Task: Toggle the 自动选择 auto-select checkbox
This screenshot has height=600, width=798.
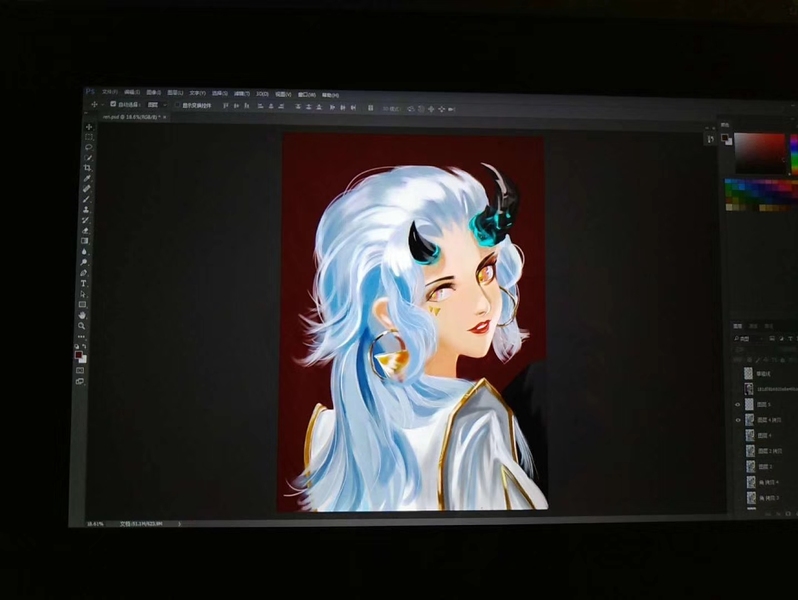Action: coord(113,104)
